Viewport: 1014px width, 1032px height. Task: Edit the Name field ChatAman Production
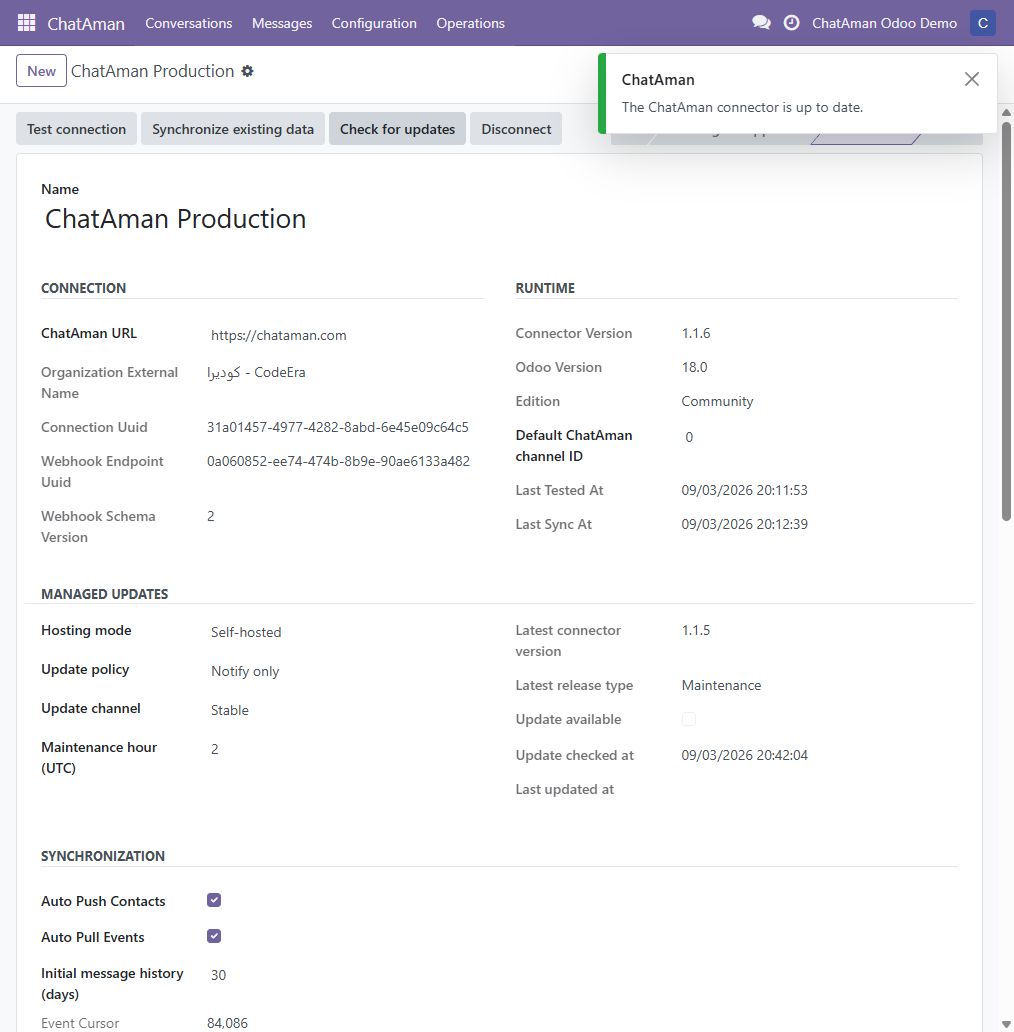point(263,219)
